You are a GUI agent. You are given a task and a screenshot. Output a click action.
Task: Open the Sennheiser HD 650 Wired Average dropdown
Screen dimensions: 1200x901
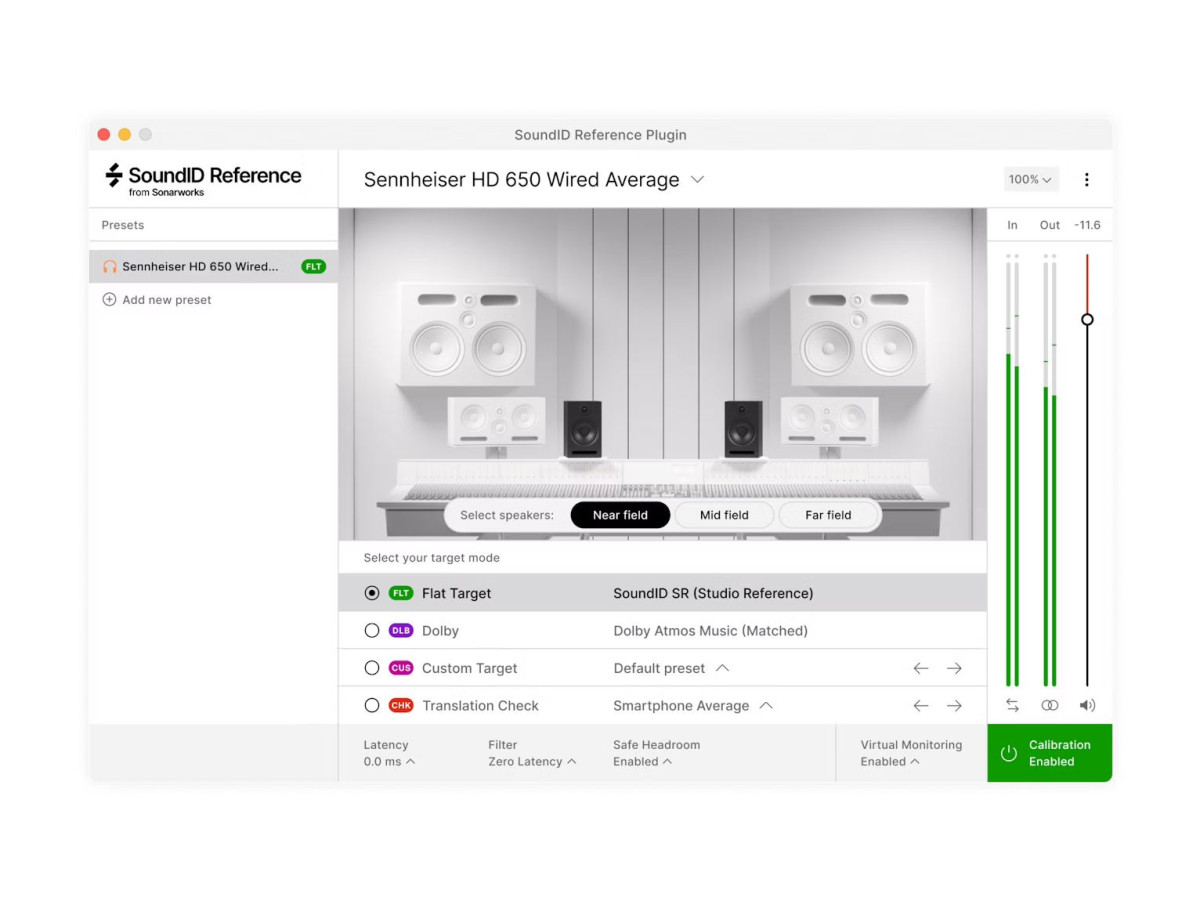pos(534,180)
